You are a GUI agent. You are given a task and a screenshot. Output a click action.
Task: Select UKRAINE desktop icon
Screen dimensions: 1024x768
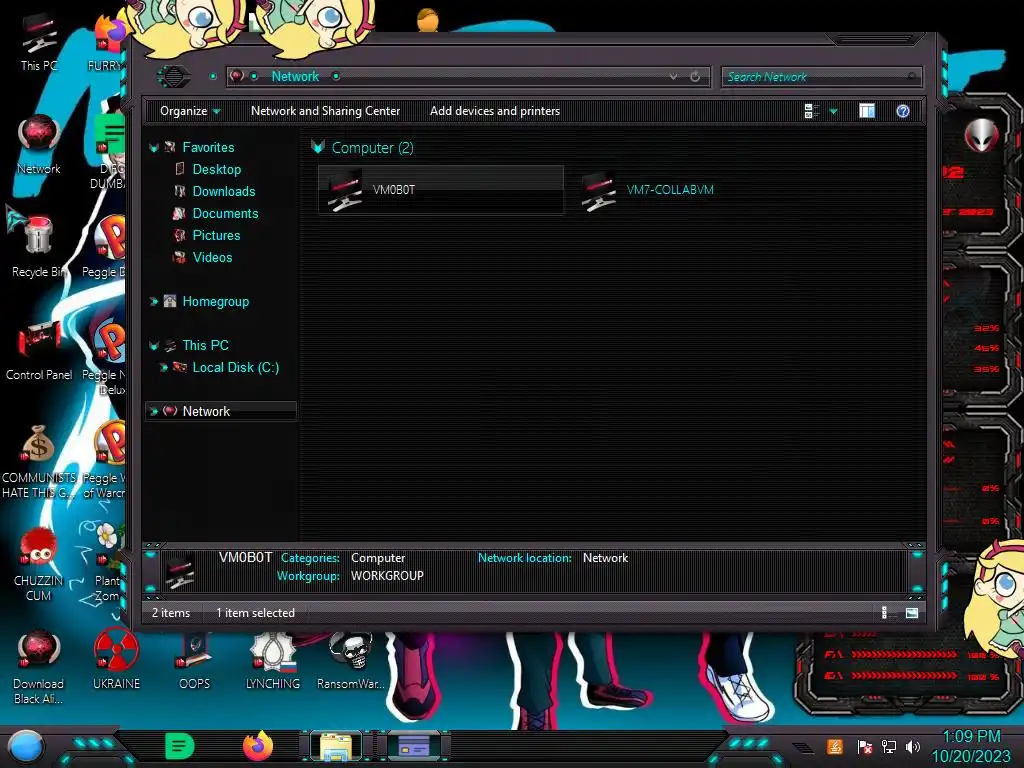[x=116, y=660]
